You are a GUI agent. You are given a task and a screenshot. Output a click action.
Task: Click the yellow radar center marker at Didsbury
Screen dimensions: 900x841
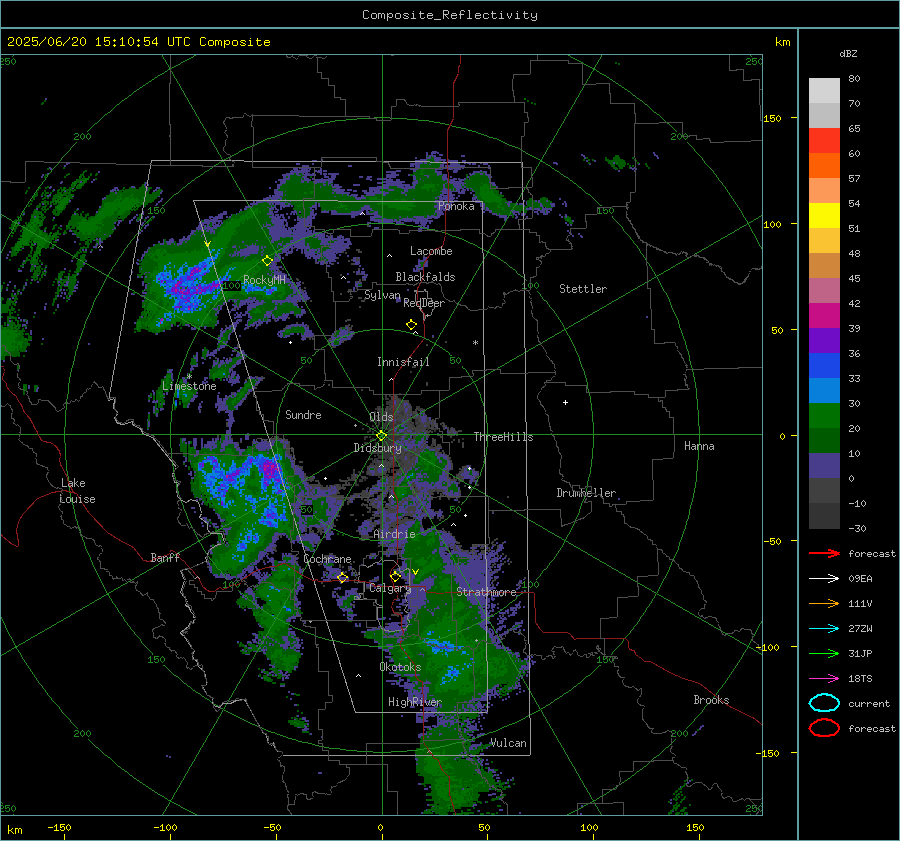click(381, 436)
